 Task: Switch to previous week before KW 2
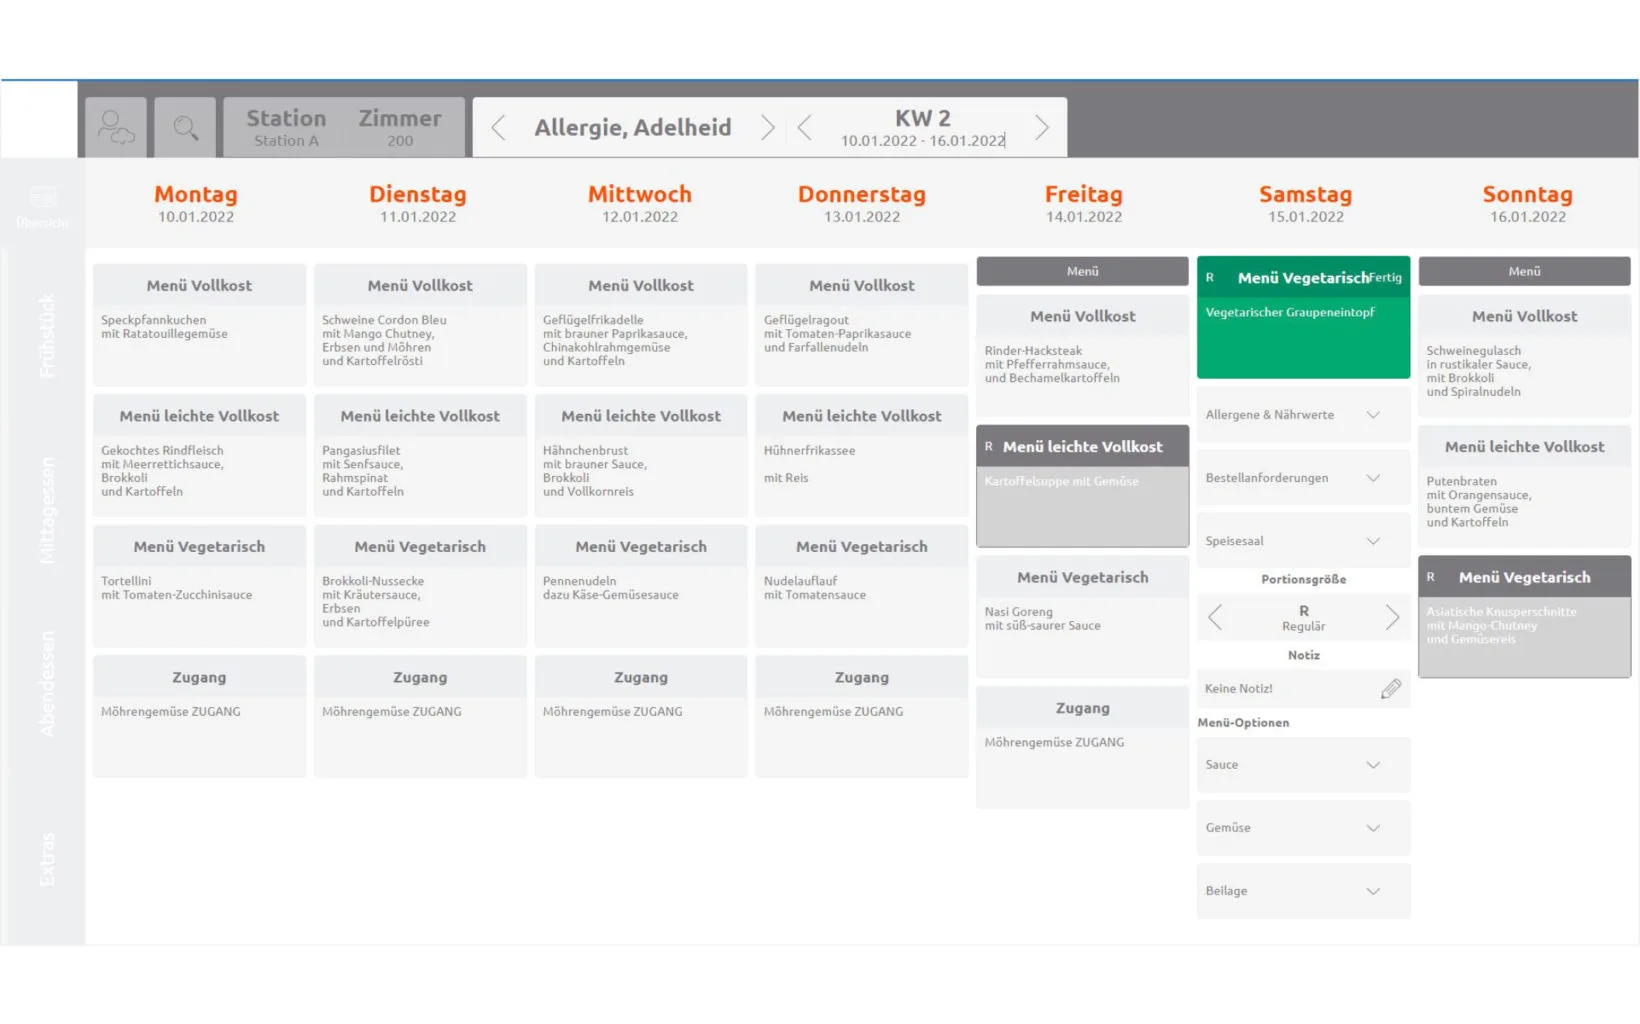tap(805, 128)
